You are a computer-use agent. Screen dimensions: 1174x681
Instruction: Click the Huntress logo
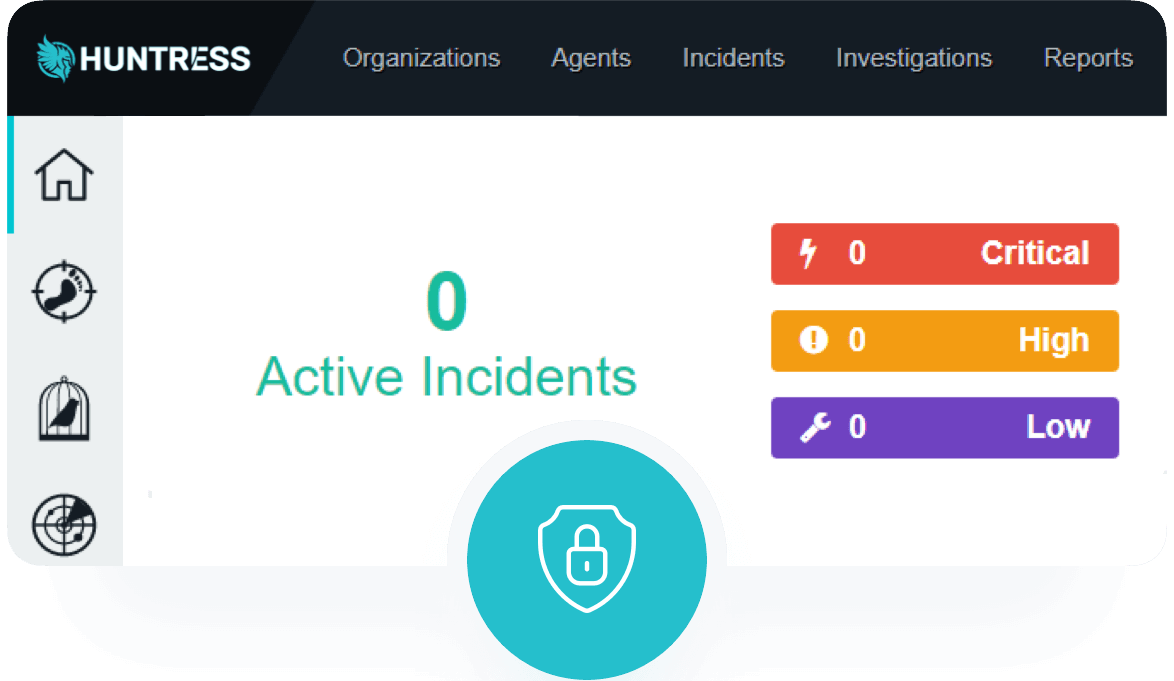(x=143, y=58)
